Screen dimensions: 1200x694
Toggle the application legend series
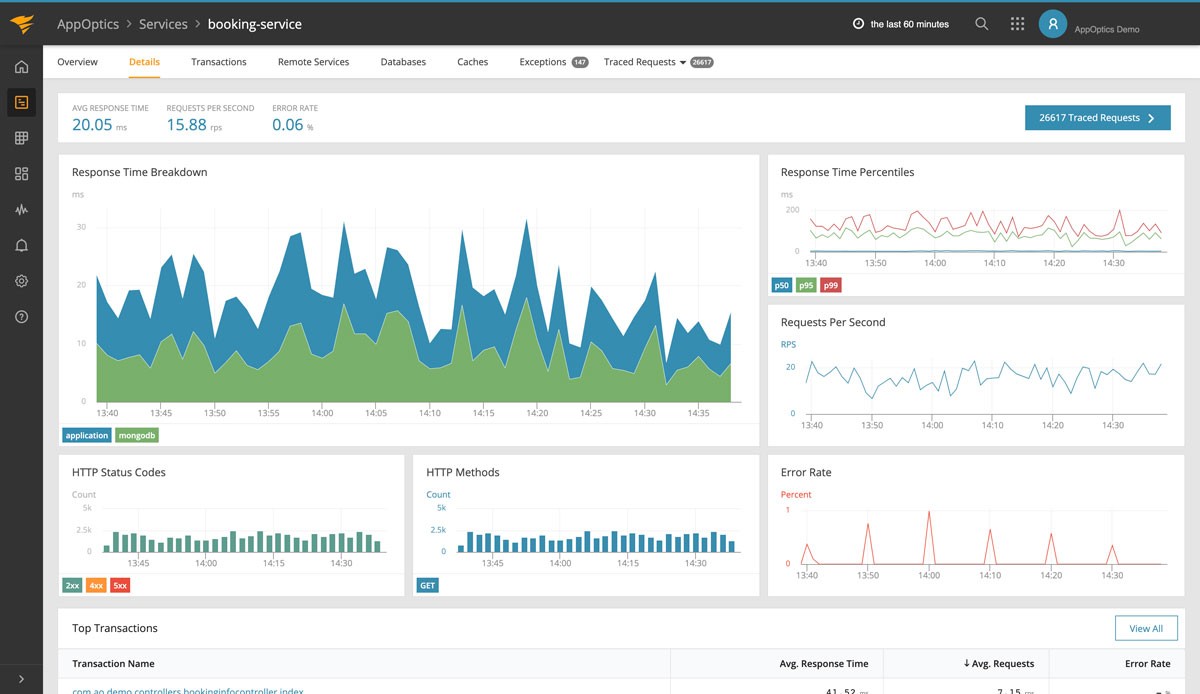point(87,435)
